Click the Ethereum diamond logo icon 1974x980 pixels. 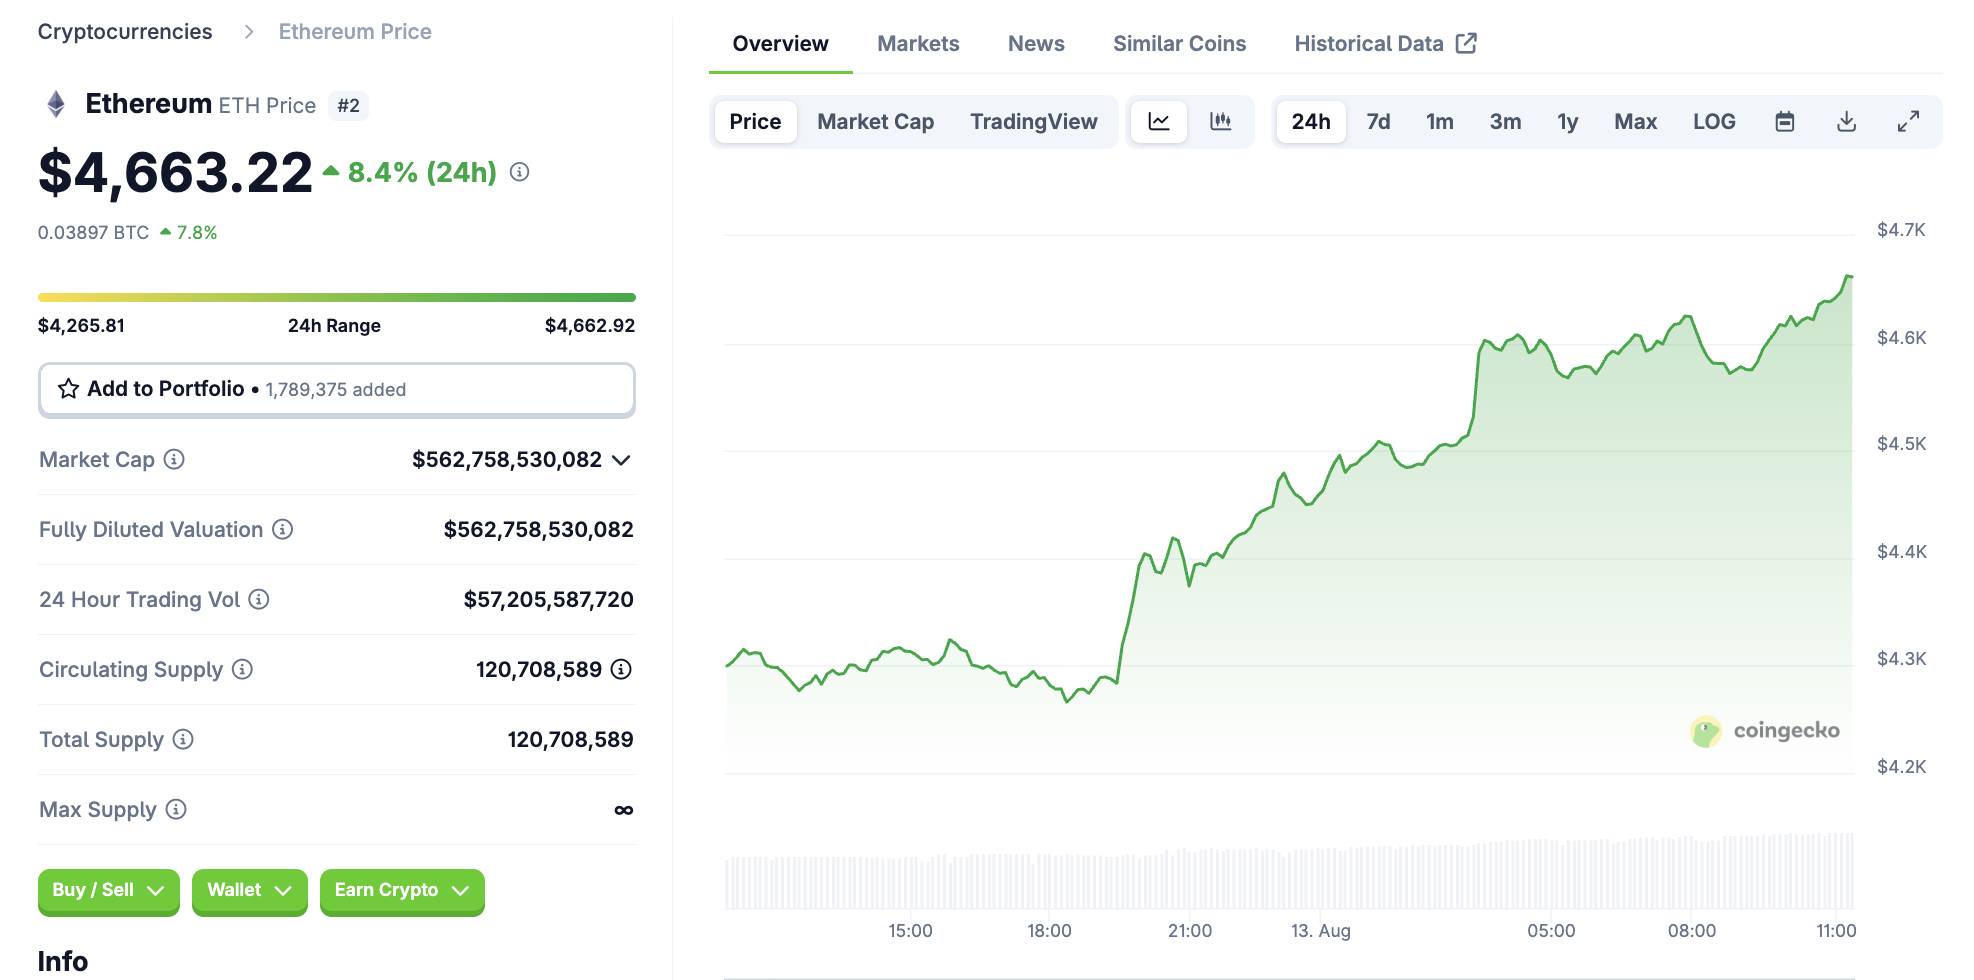pos(56,104)
